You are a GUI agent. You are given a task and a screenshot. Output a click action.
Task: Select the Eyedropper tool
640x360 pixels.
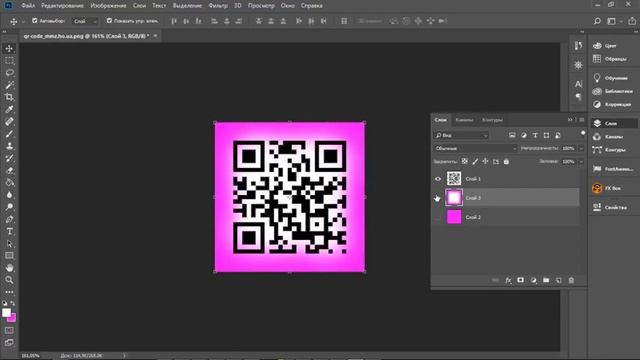9,109
